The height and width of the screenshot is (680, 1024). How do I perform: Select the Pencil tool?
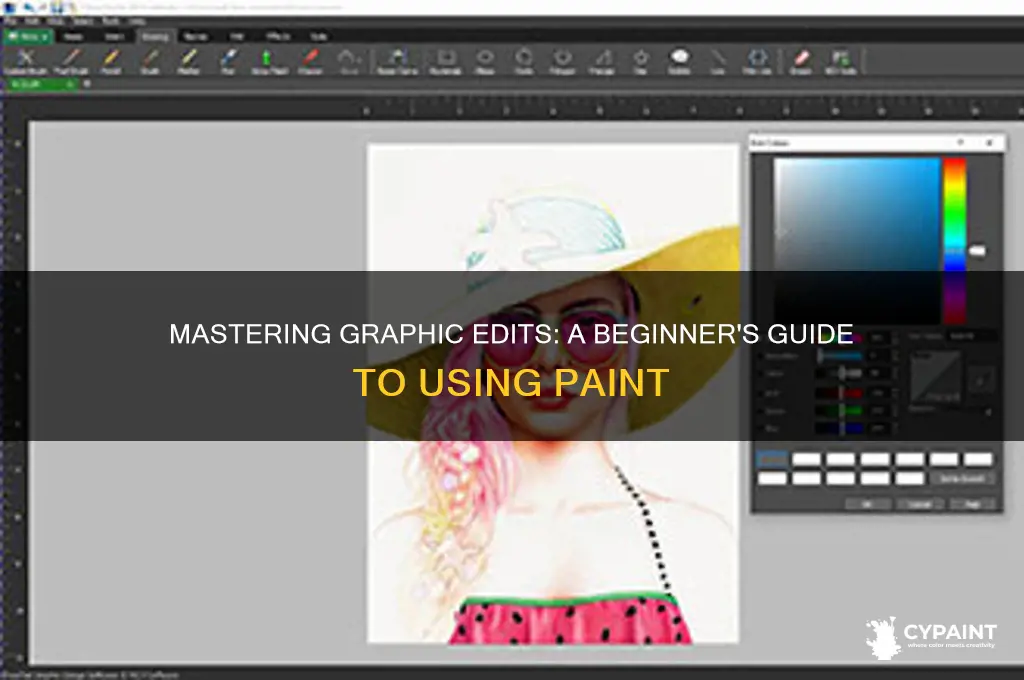(111, 62)
